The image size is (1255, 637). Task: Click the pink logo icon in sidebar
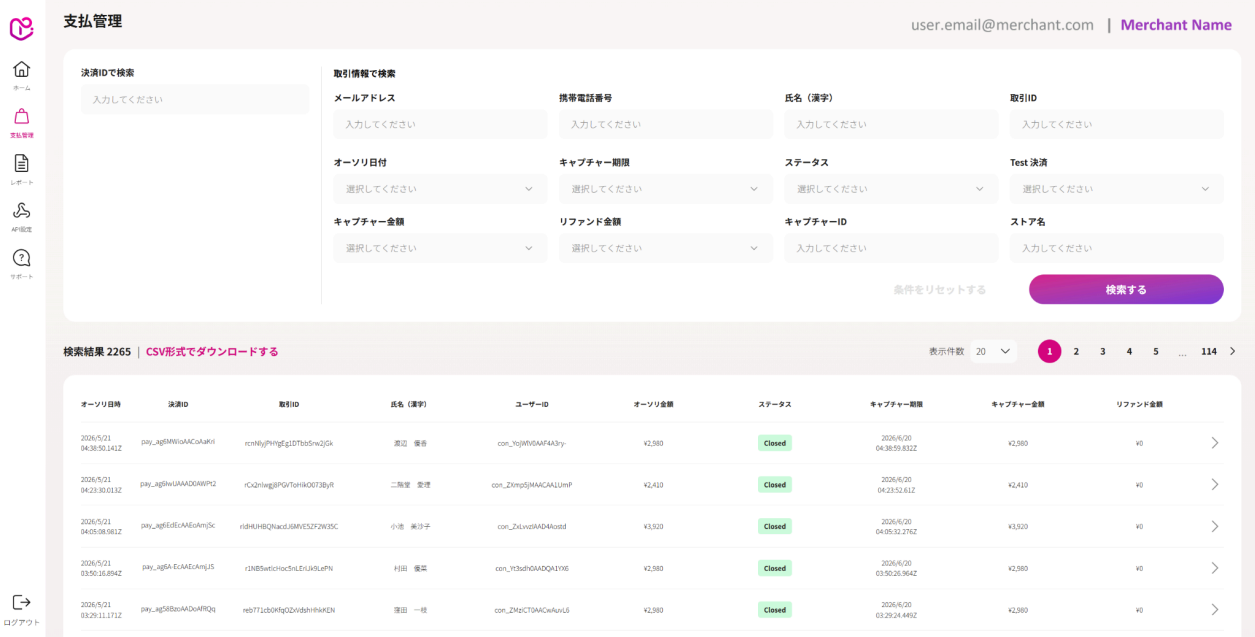22,29
